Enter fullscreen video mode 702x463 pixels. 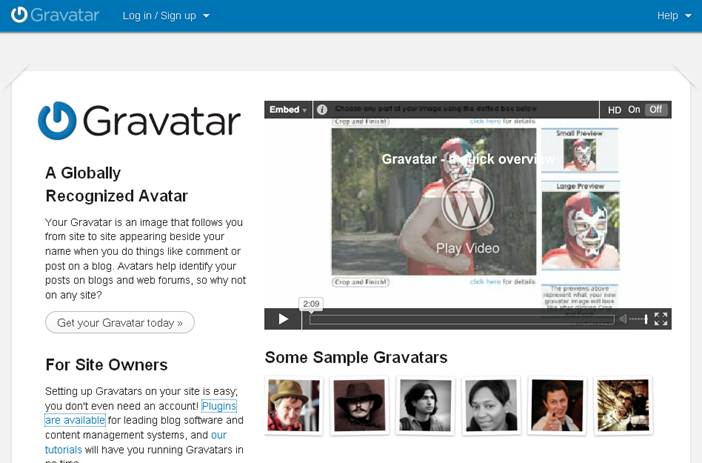(661, 319)
